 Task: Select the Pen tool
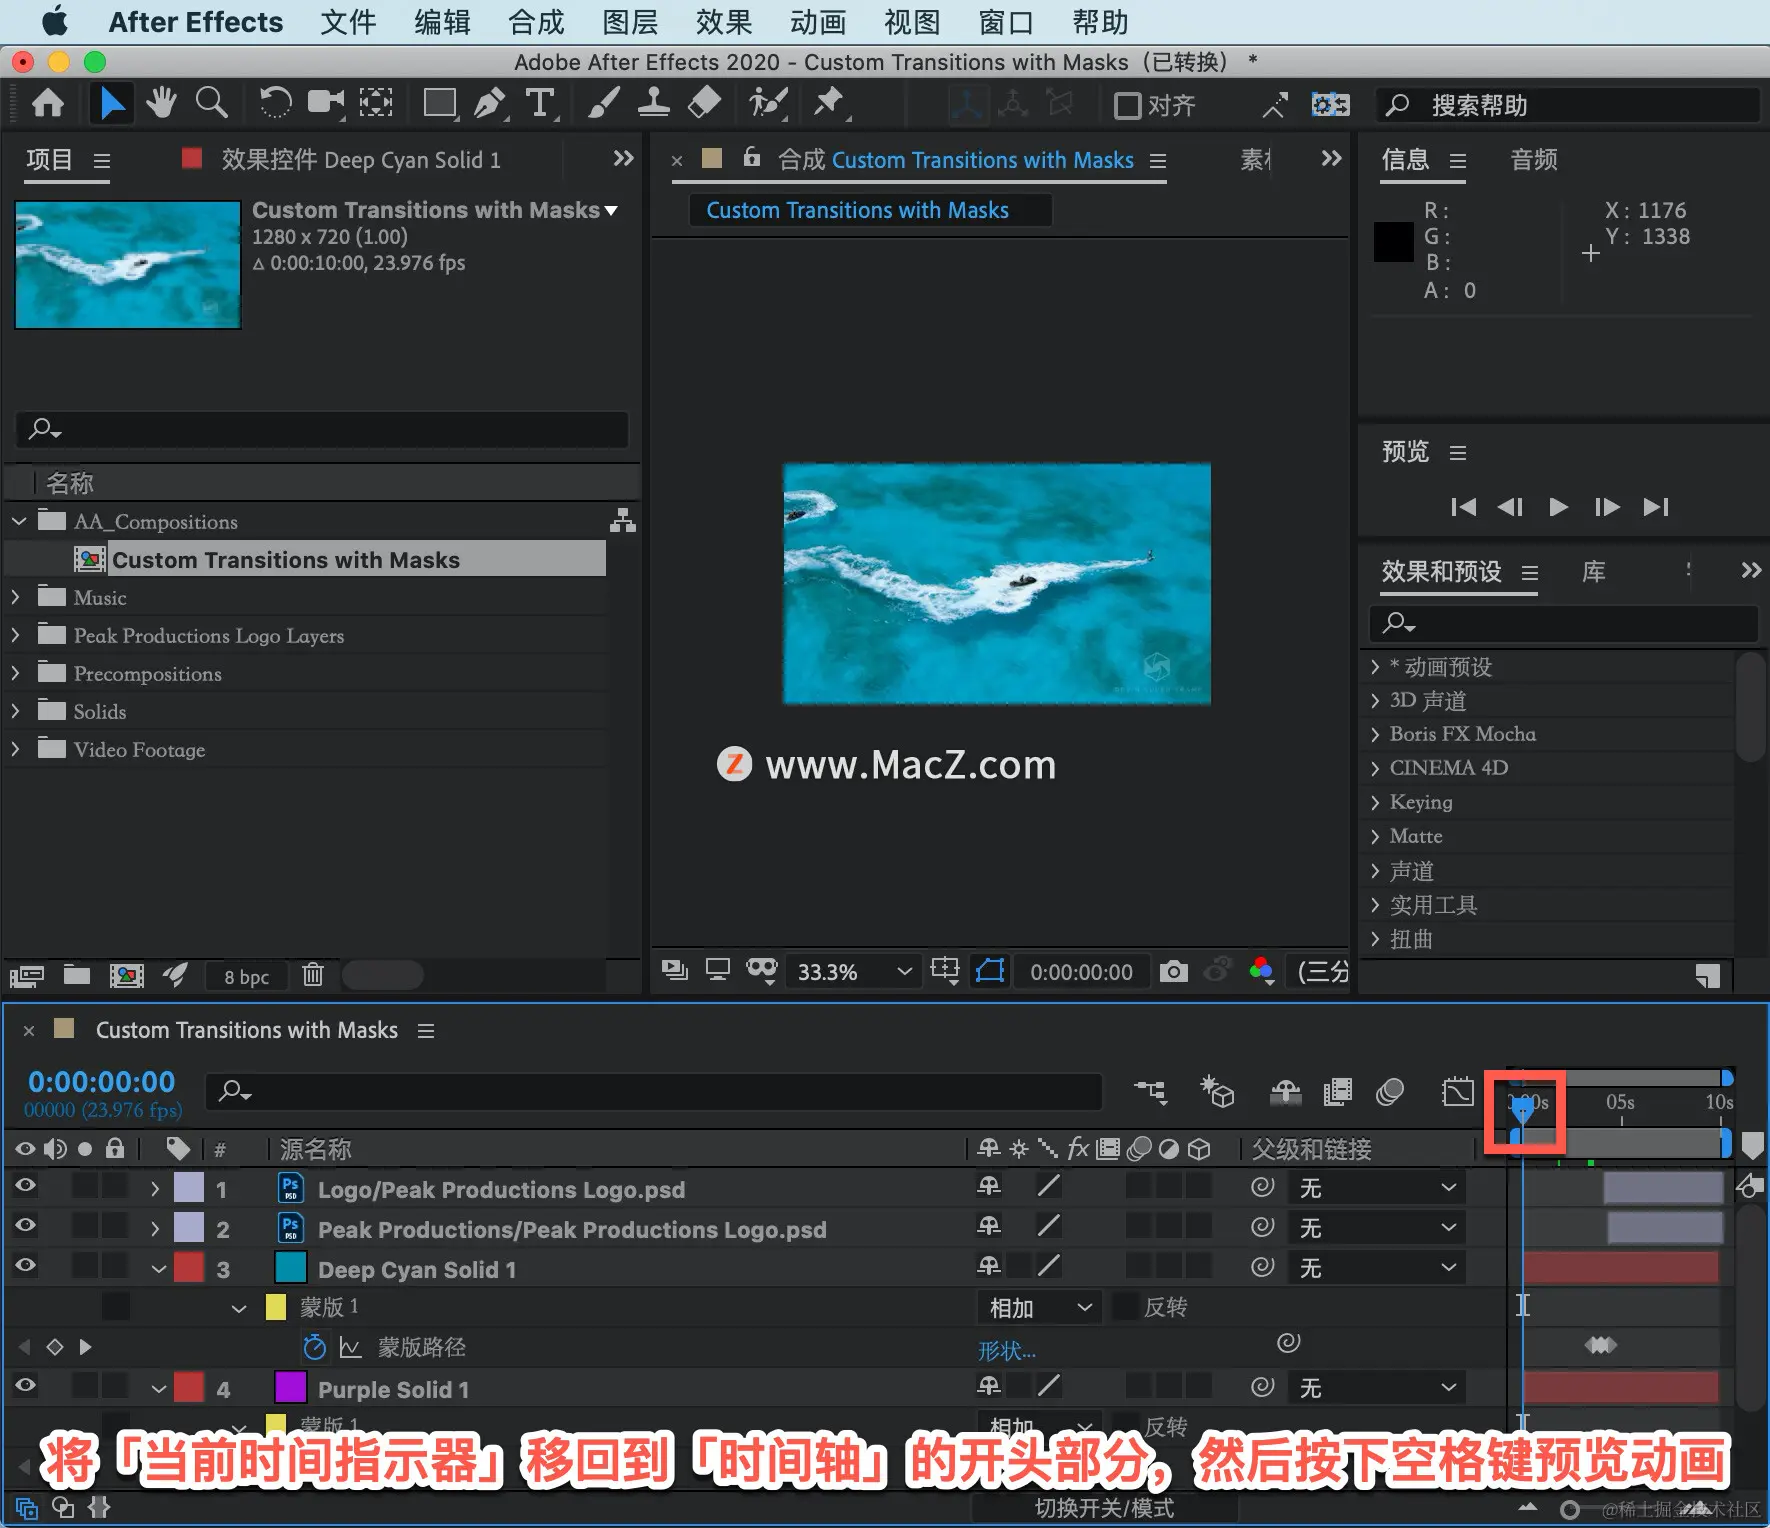[x=490, y=103]
